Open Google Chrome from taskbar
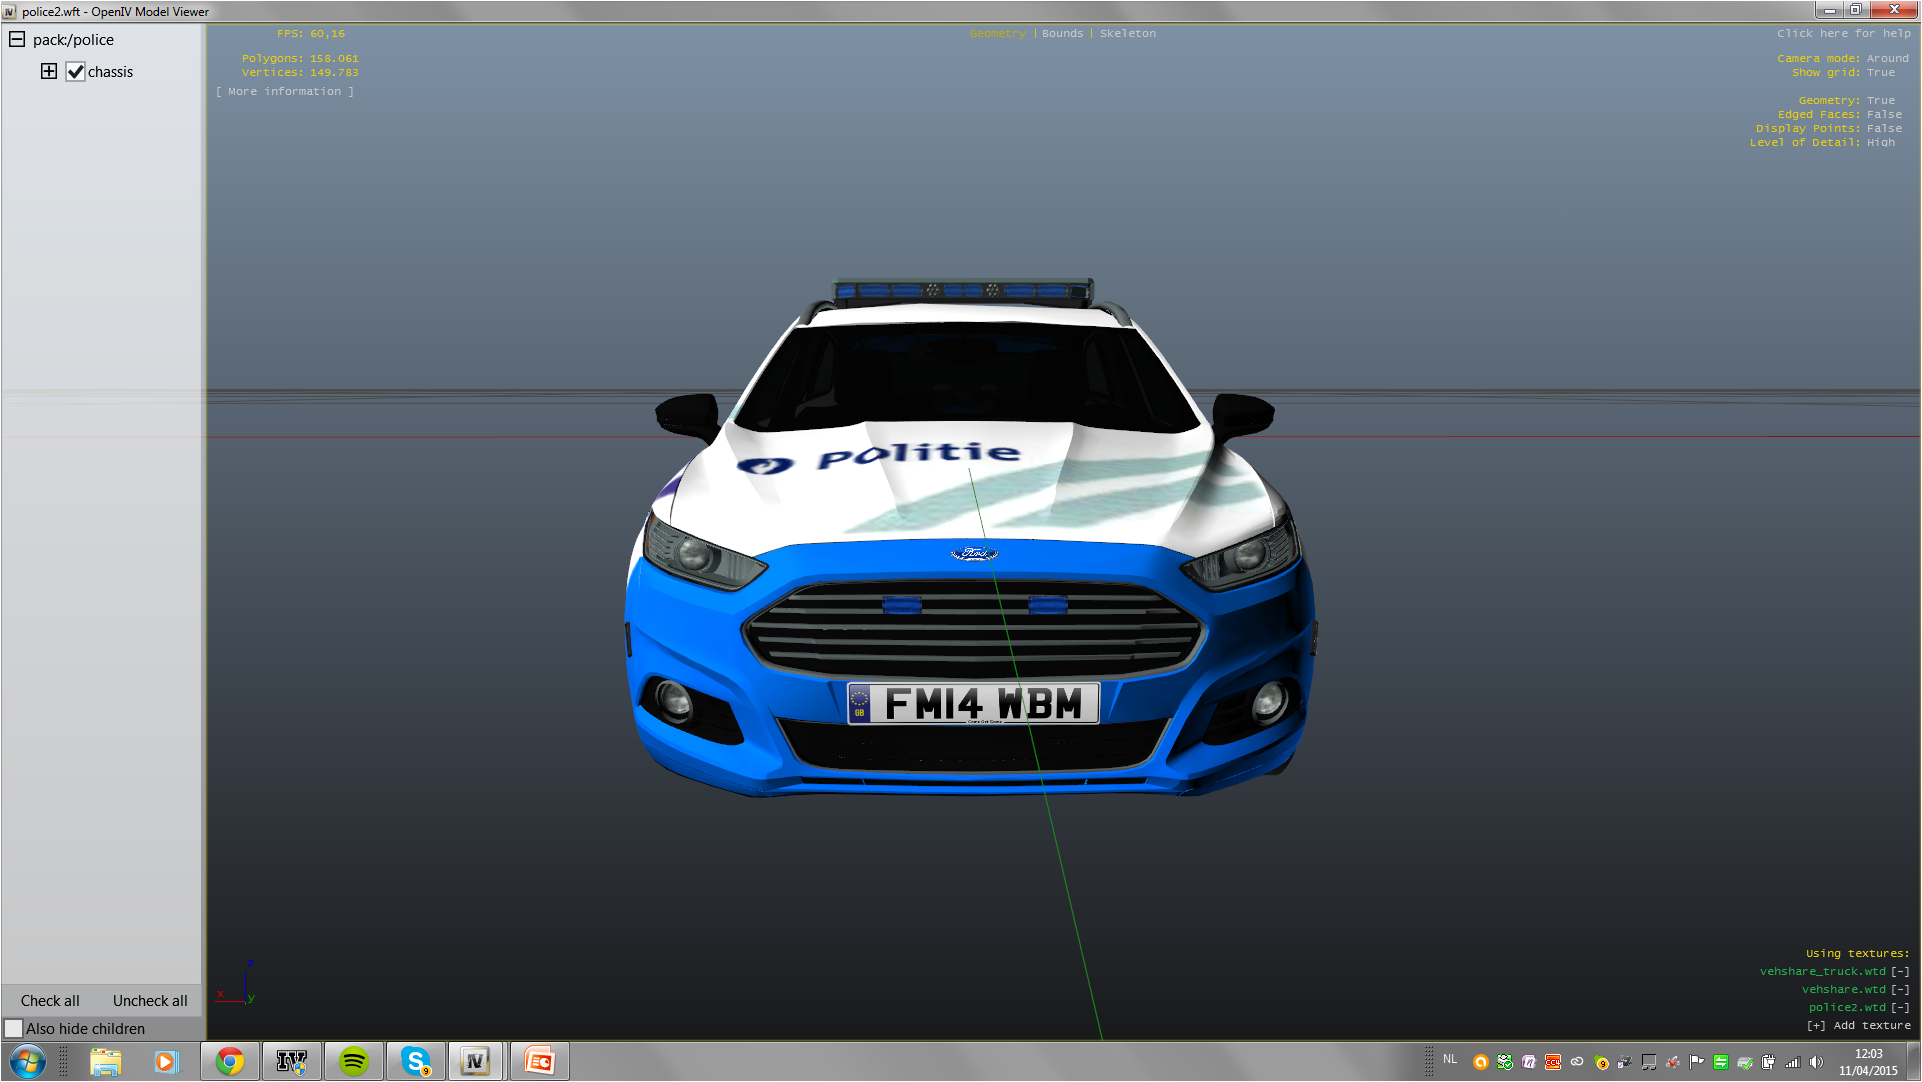 [230, 1061]
